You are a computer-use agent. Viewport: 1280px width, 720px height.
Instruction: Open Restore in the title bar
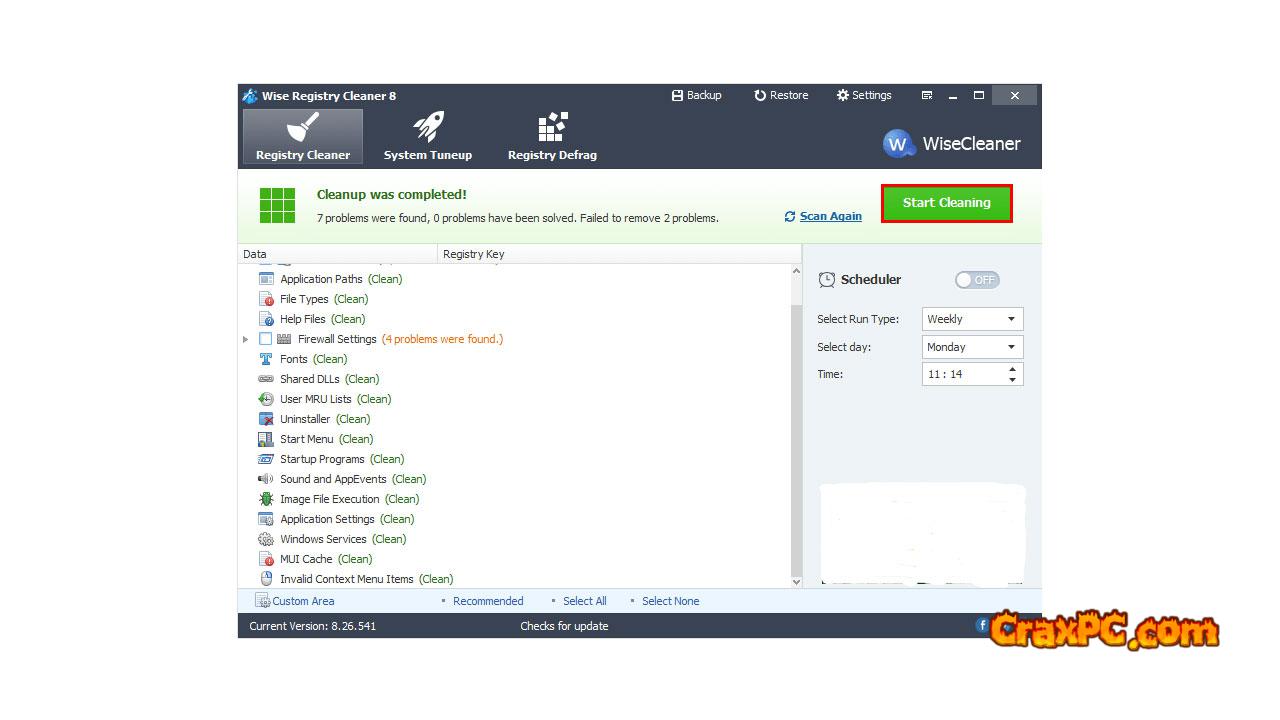781,96
